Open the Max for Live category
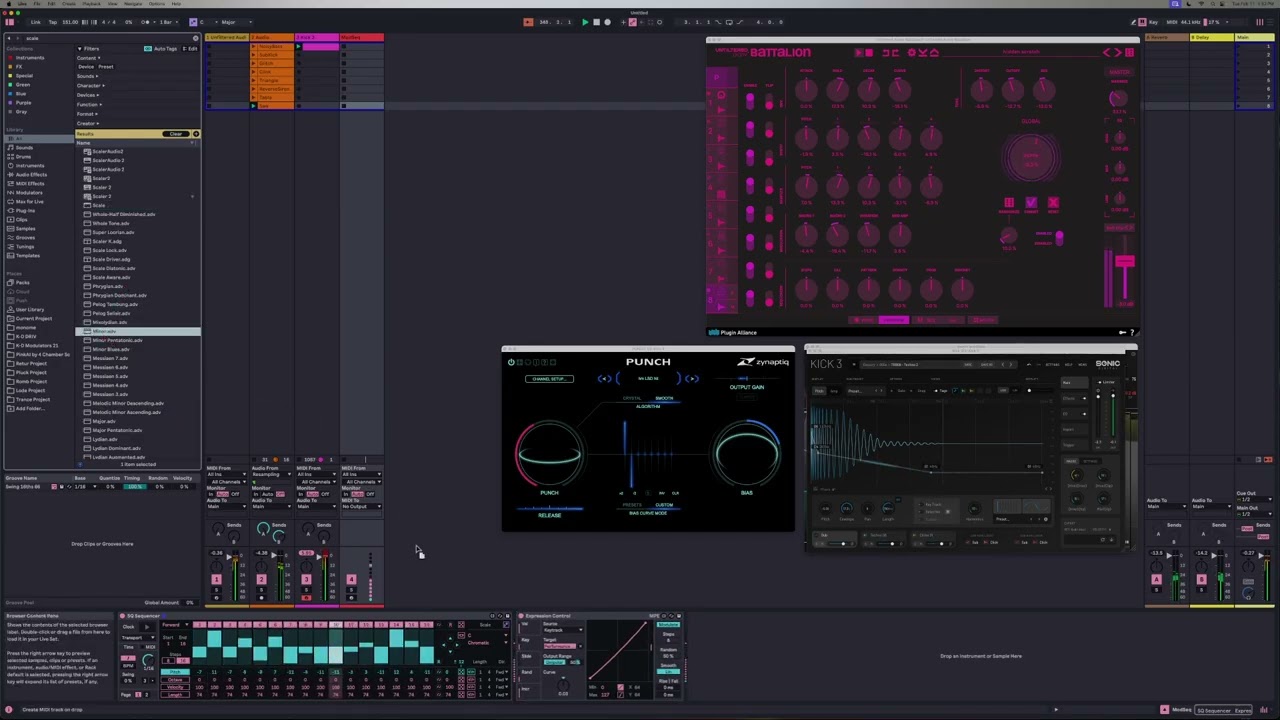The height and width of the screenshot is (720, 1280). click(29, 201)
